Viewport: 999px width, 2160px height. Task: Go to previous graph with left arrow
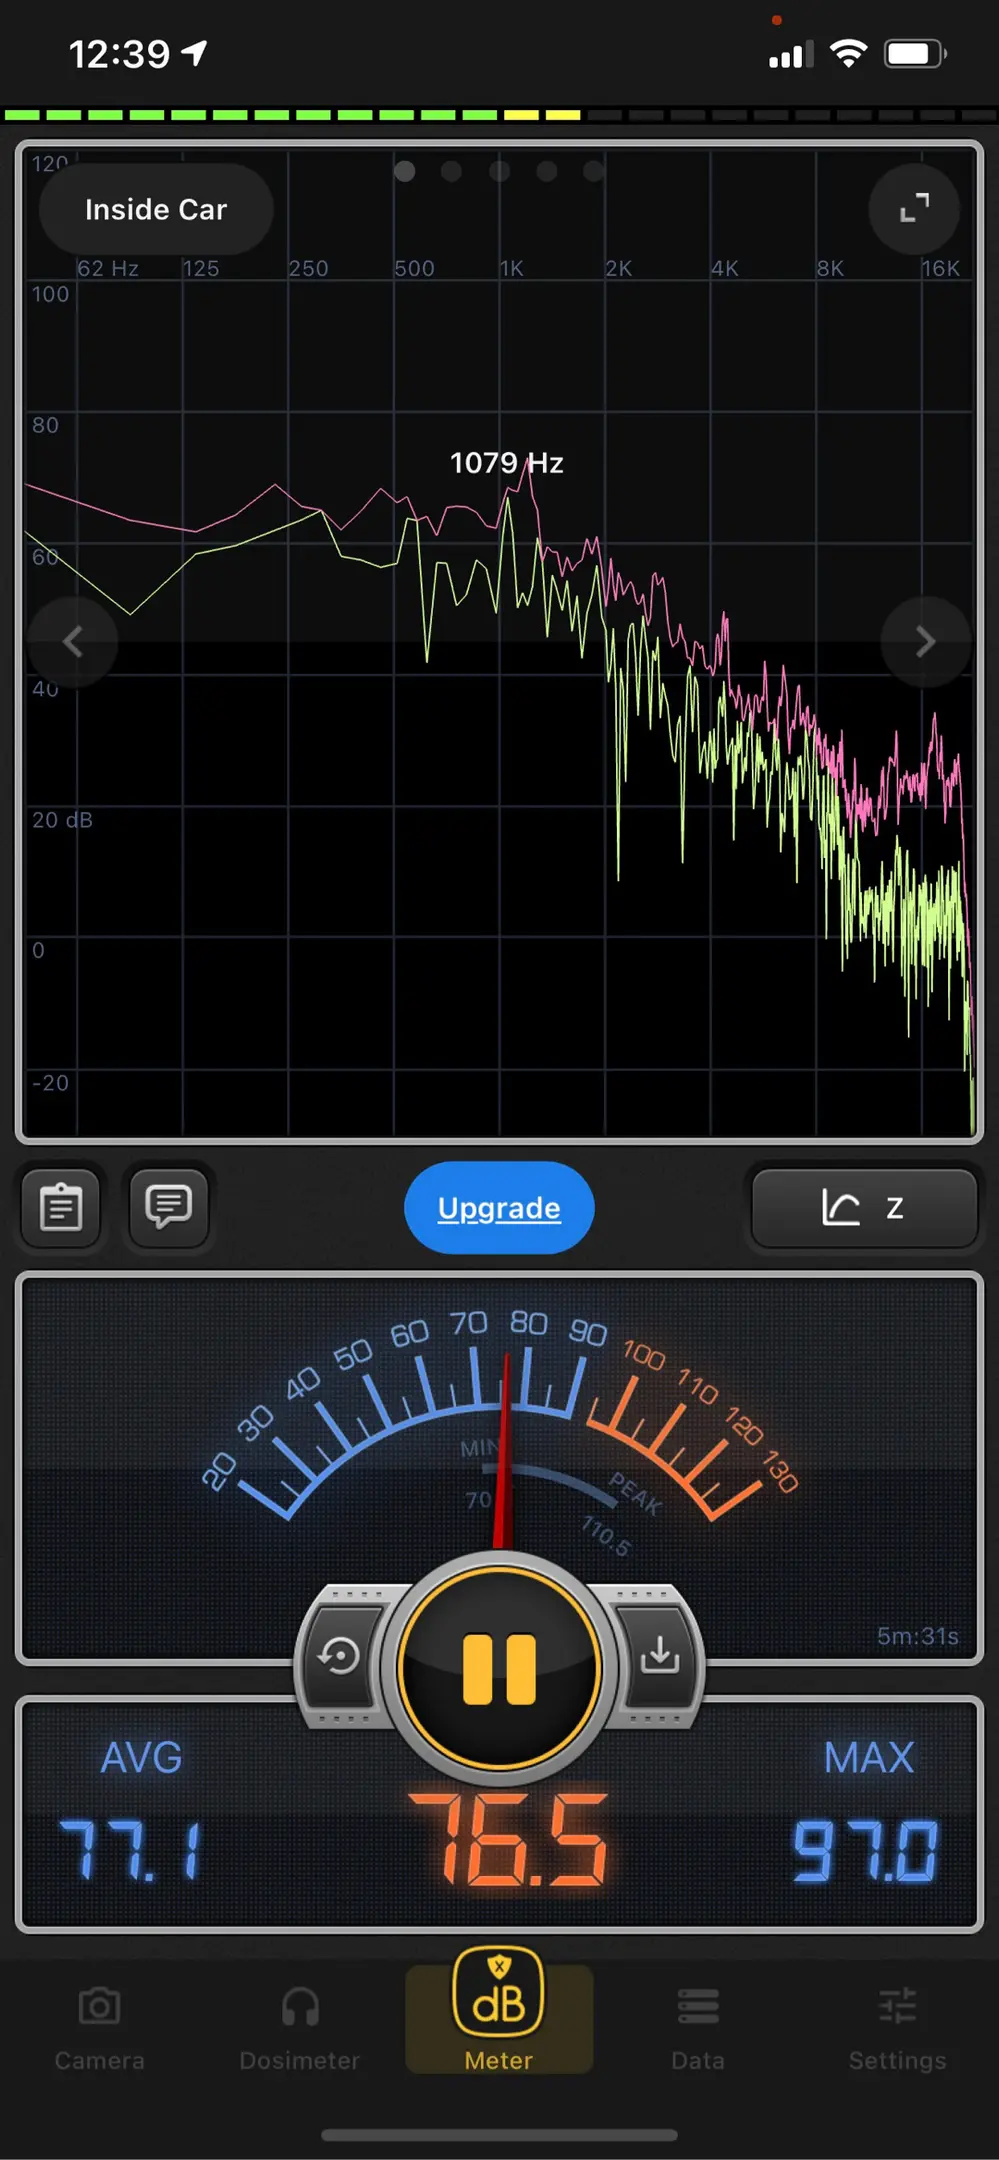[72, 642]
